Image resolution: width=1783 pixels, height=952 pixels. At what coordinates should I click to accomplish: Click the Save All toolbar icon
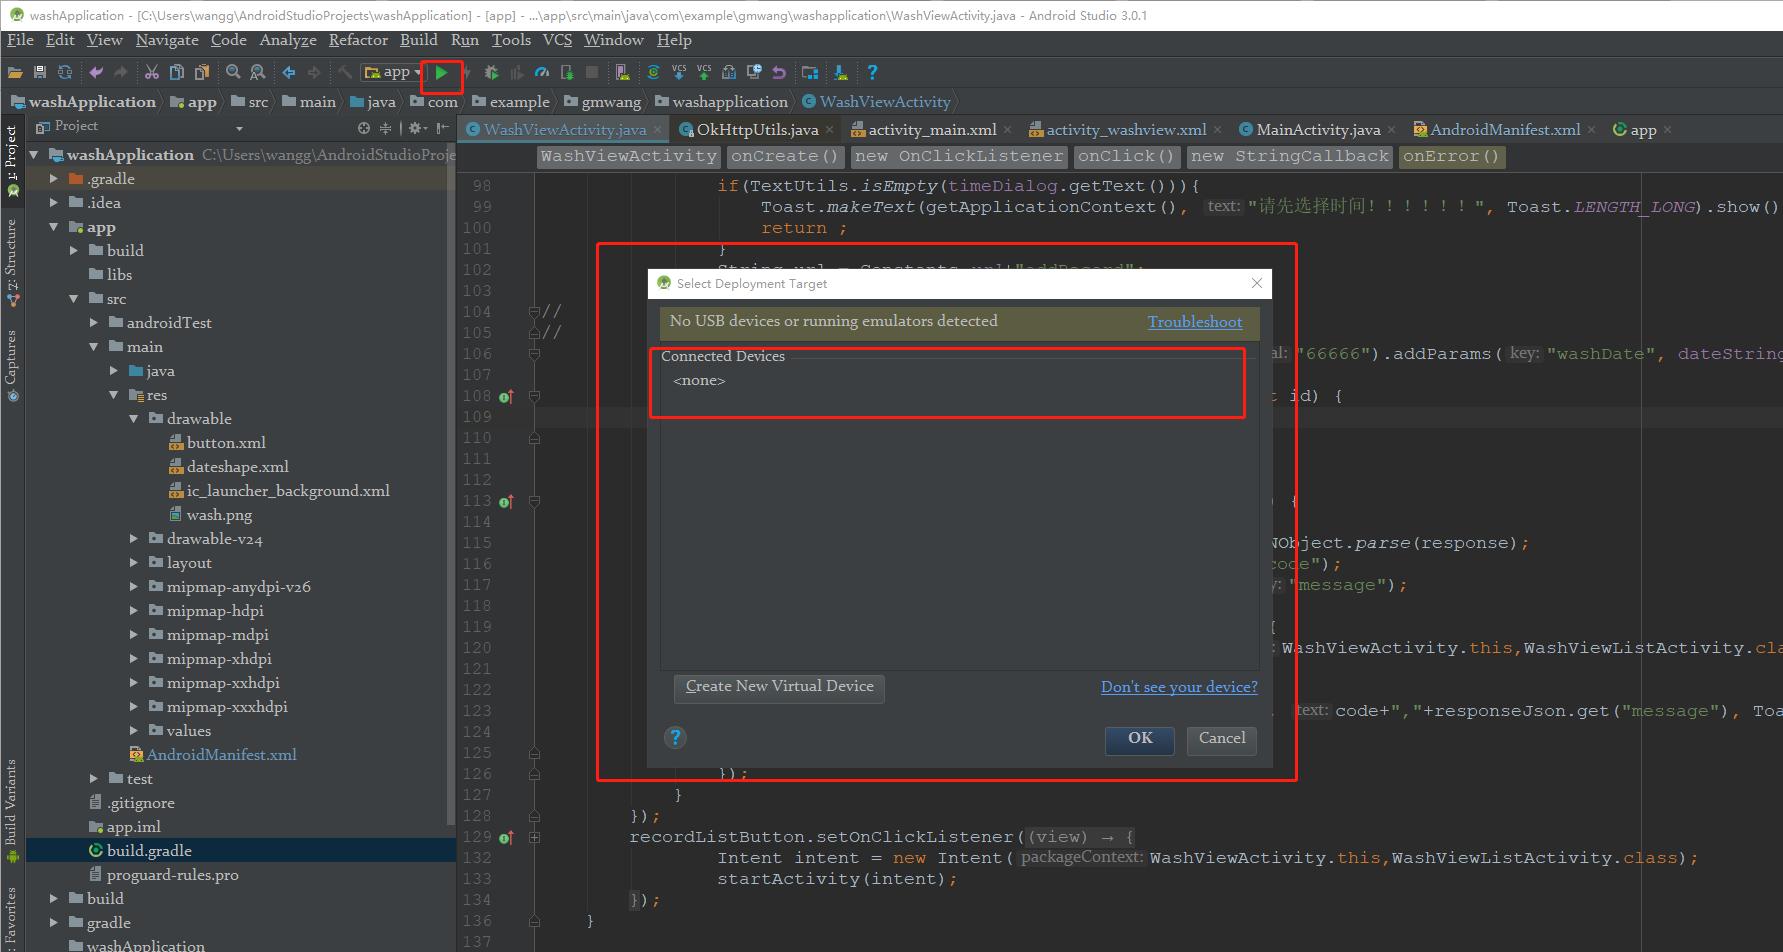40,72
